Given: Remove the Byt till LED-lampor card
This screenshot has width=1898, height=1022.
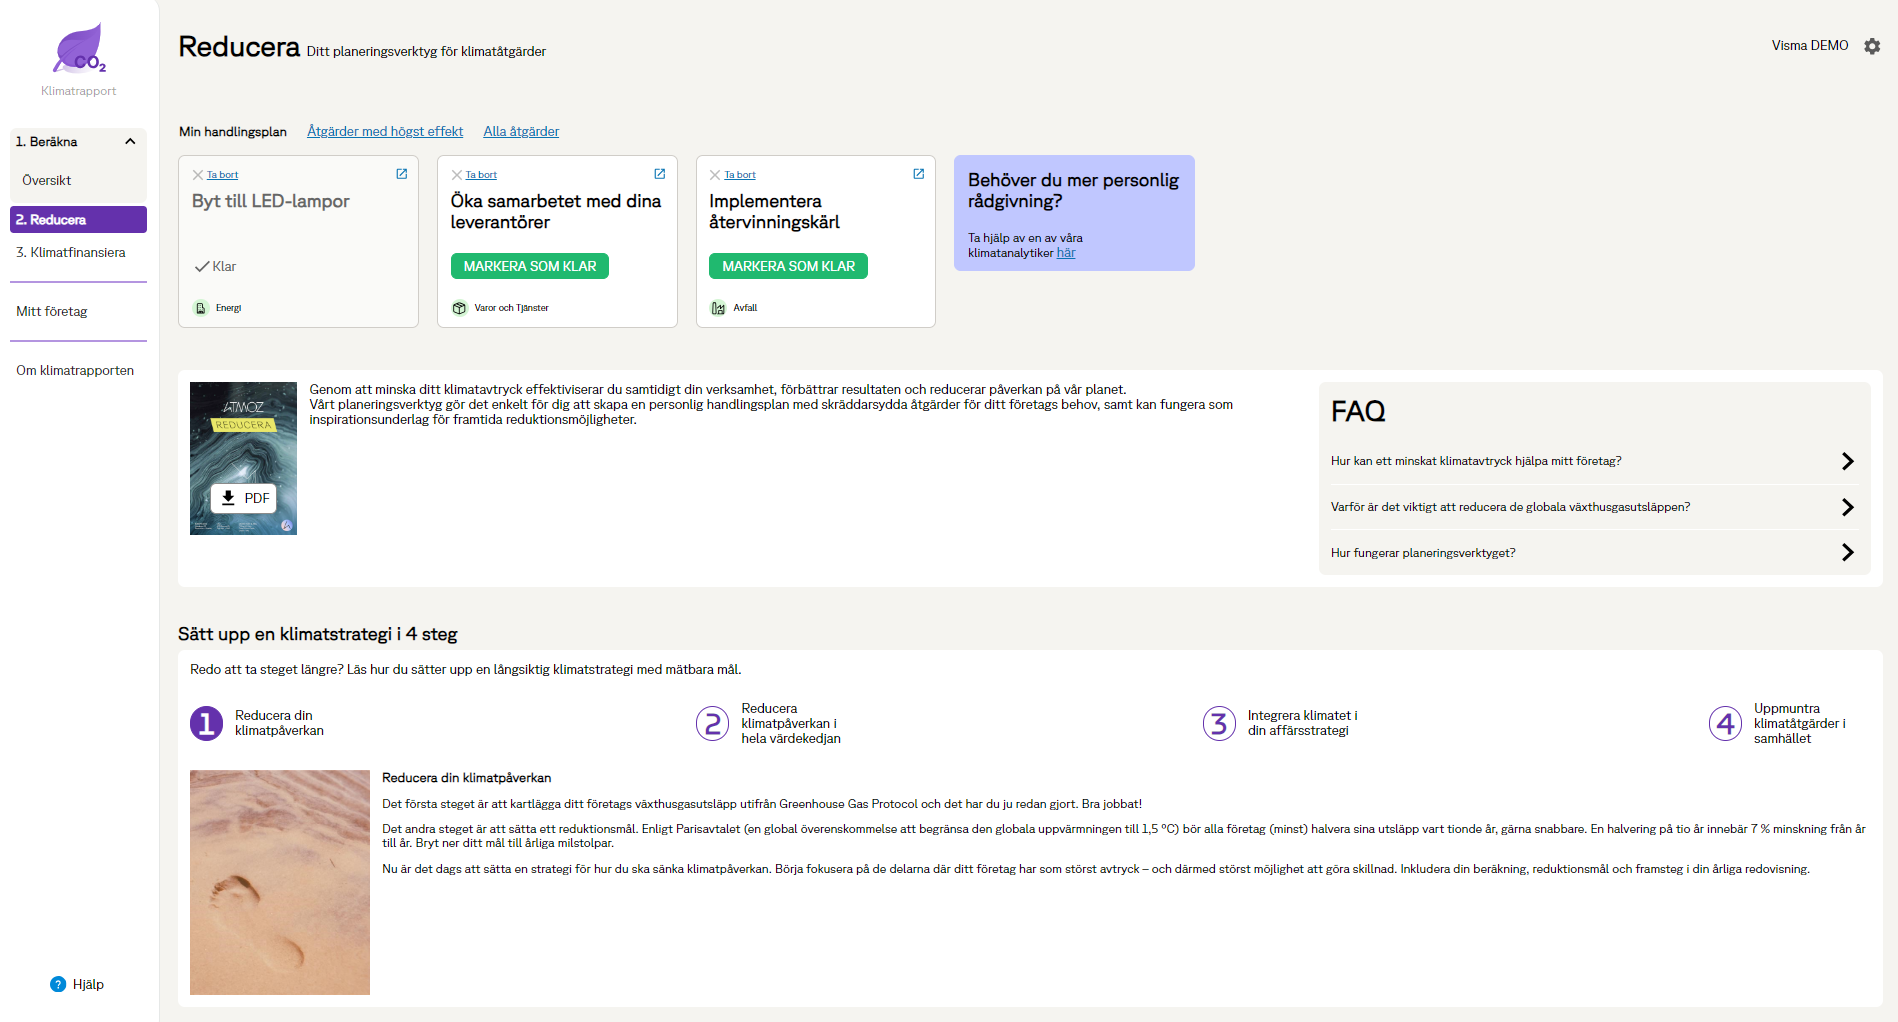Looking at the screenshot, I should click(222, 175).
